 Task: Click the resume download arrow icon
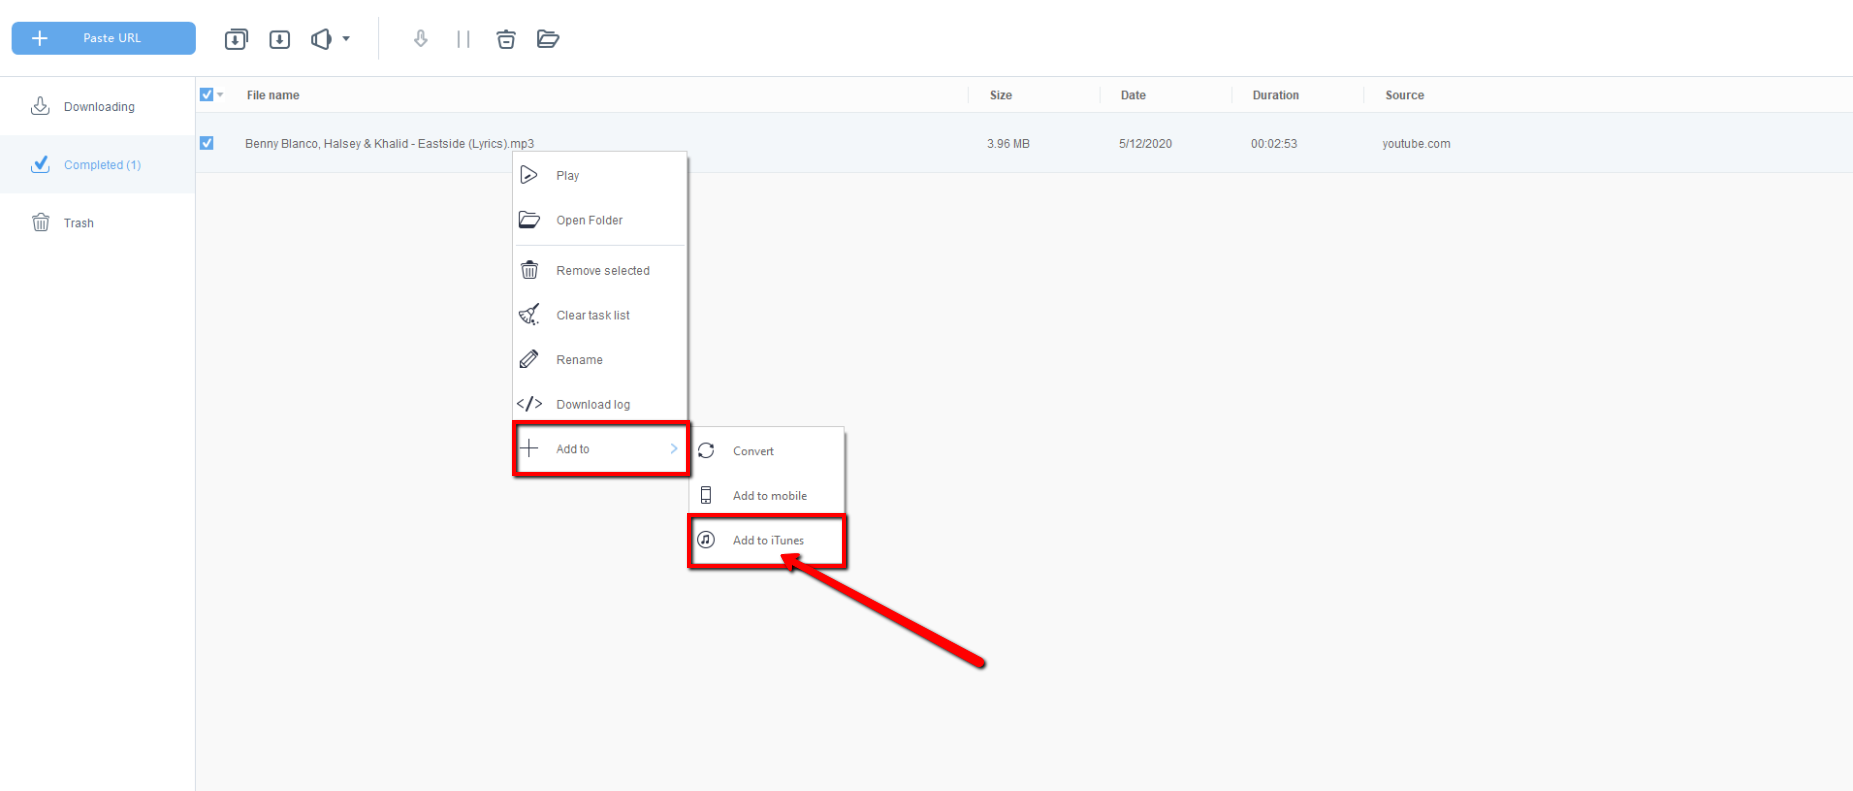(x=421, y=39)
